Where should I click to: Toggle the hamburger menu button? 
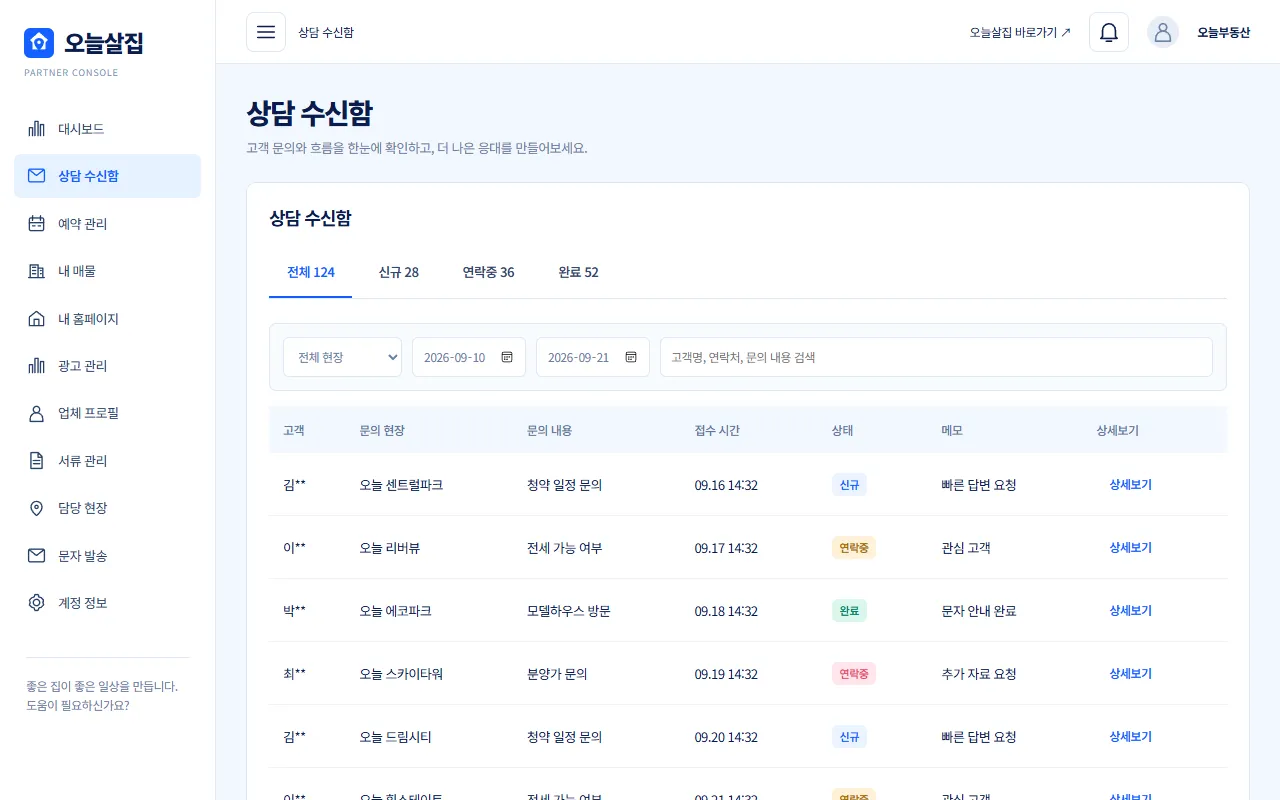click(x=266, y=32)
